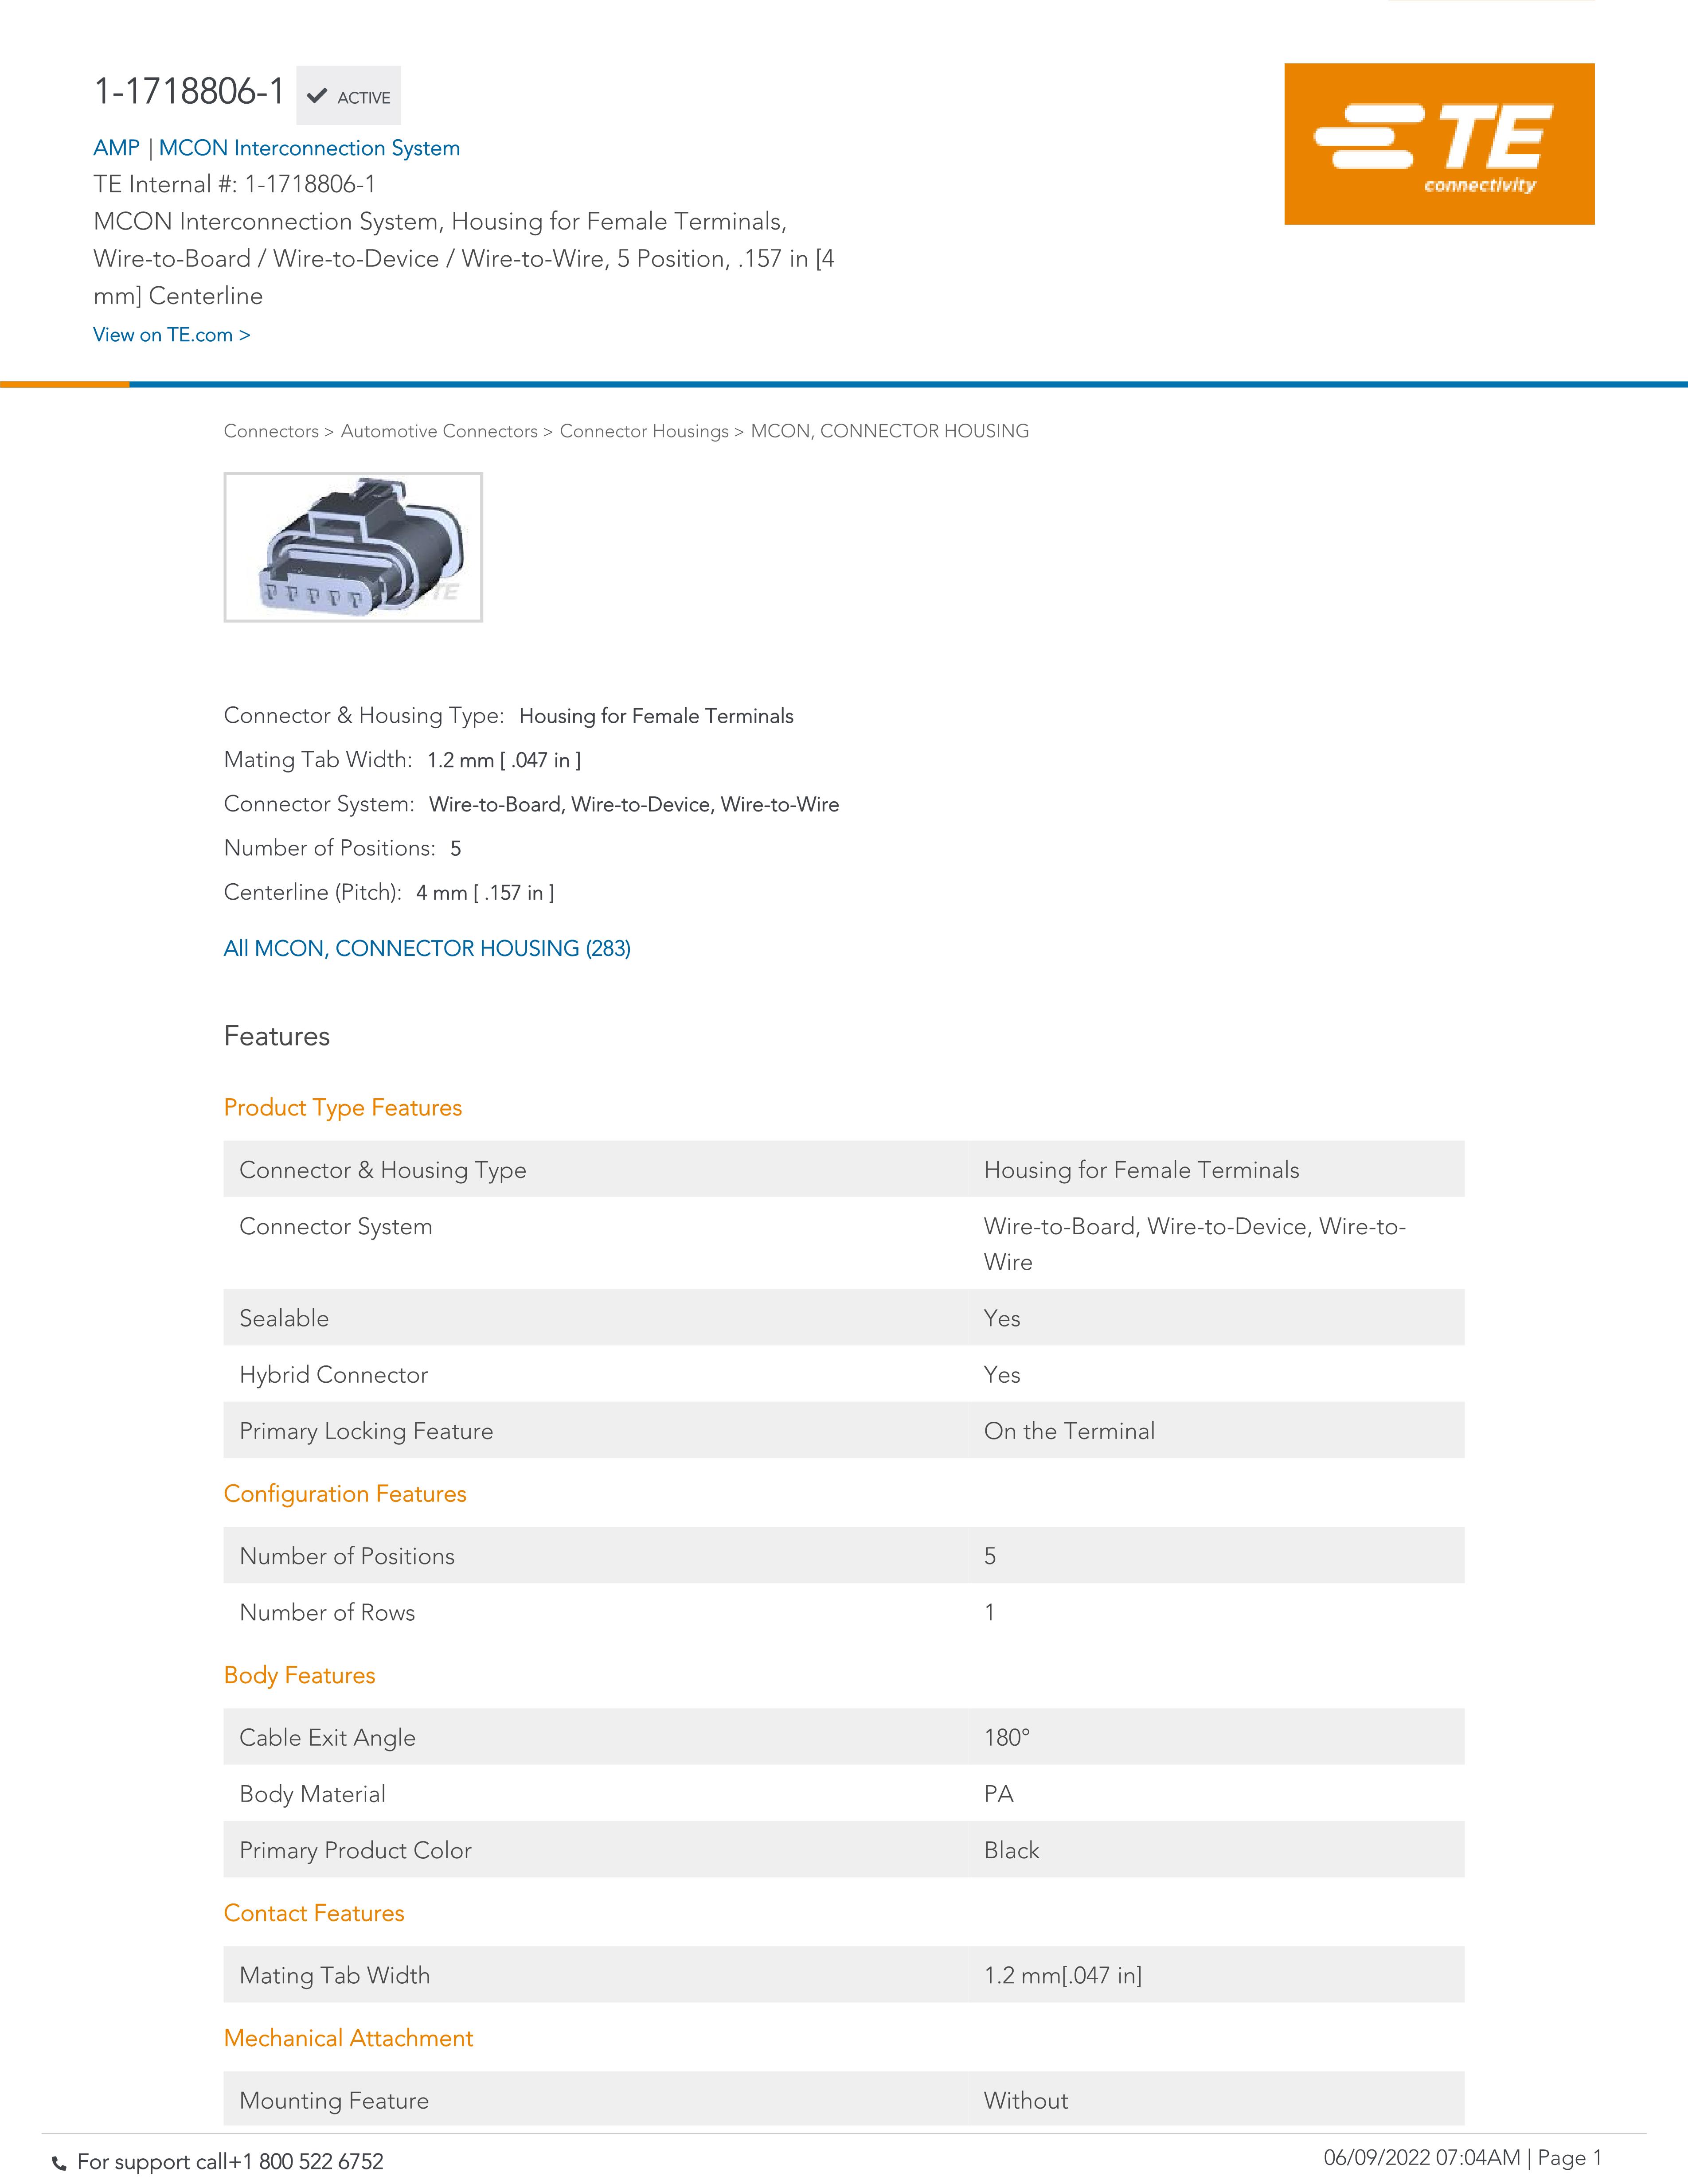Click the Mechanical Attachment section heading
The image size is (1688, 2184).
(x=348, y=2039)
